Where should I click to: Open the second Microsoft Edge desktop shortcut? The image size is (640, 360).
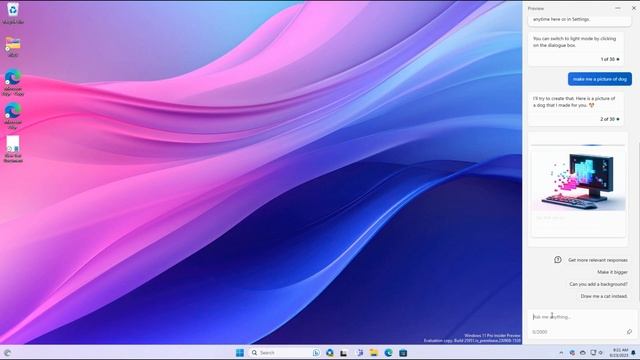pos(13,116)
